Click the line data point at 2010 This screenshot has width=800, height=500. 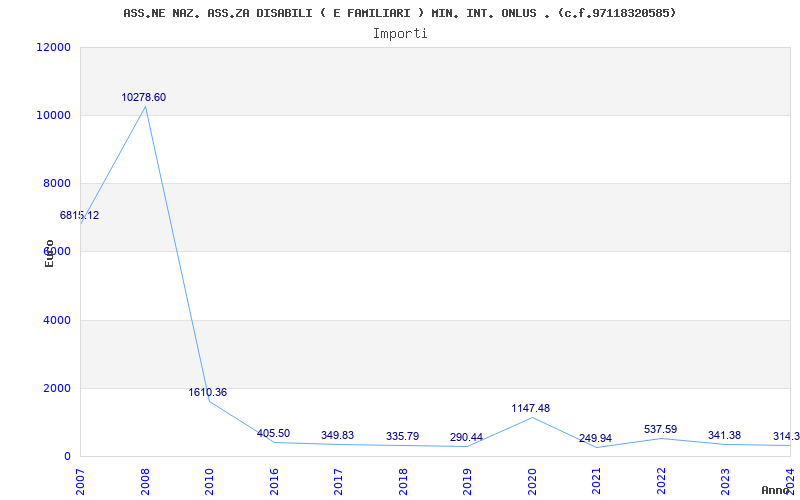click(x=209, y=402)
